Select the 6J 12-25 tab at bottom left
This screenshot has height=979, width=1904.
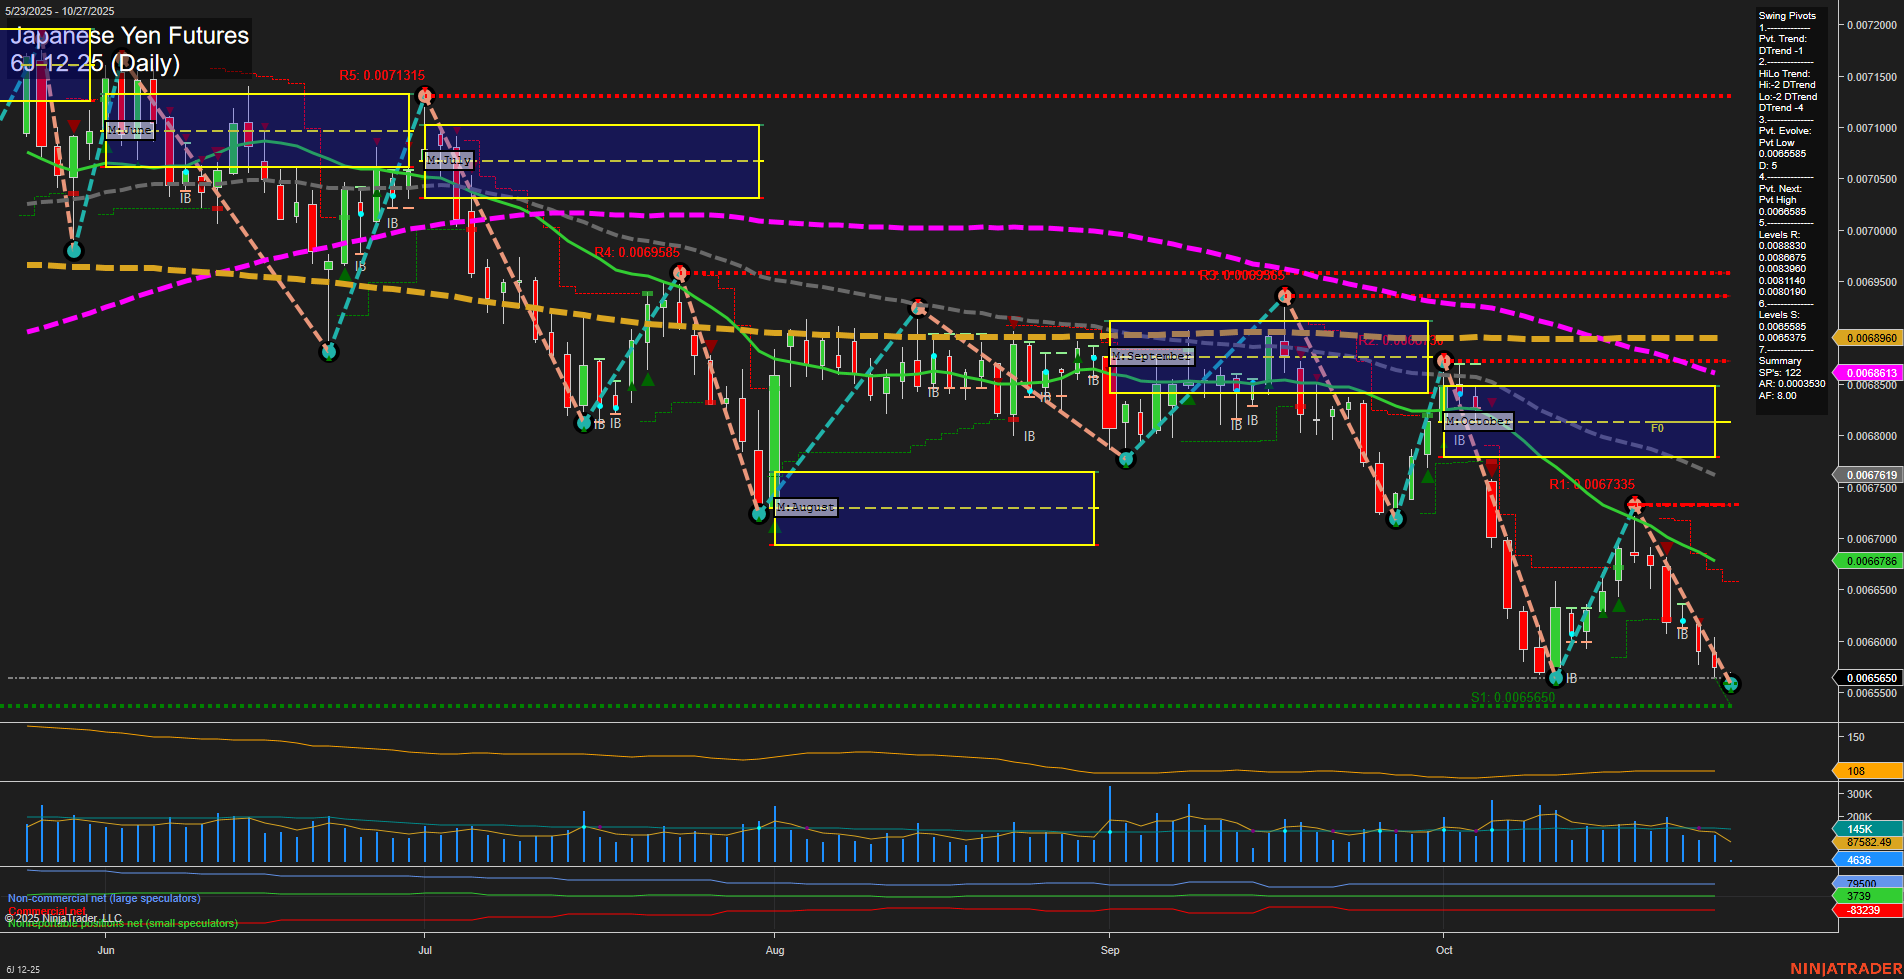click(22, 970)
